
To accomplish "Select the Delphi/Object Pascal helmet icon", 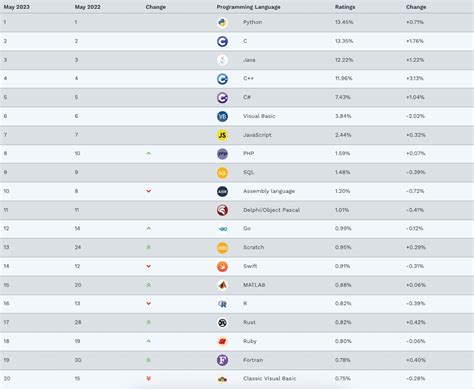I will coord(222,210).
